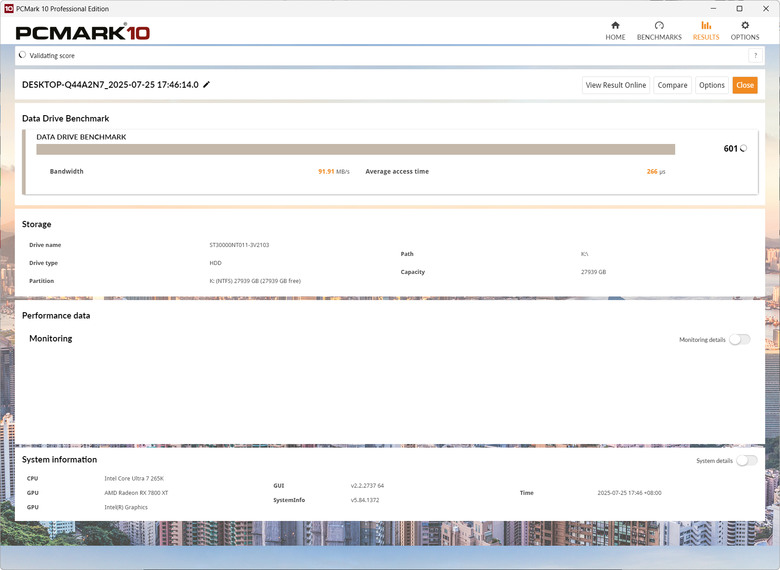This screenshot has width=780, height=570.
Task: Click View Result Online button
Action: tap(616, 85)
